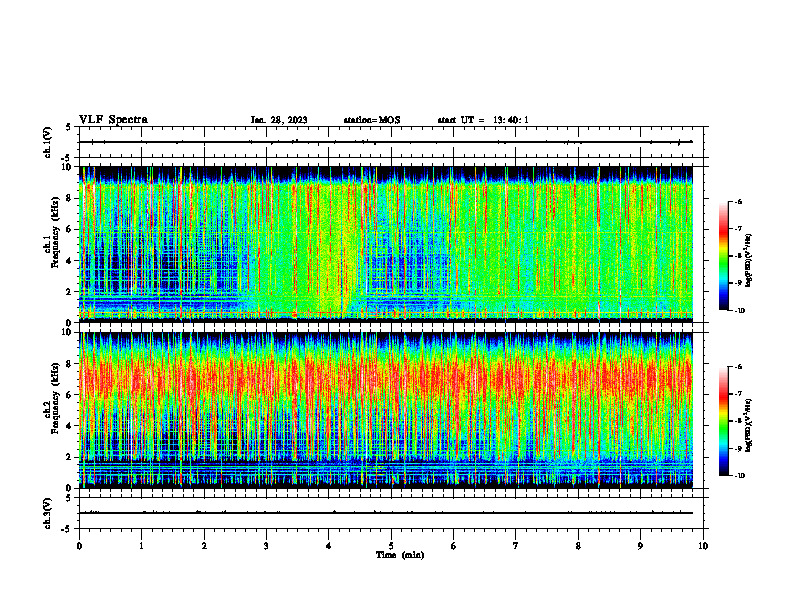Screen dimensions: 792x612
Task: Click the "ch.1(V)" waveform axis label
Action: (x=47, y=142)
